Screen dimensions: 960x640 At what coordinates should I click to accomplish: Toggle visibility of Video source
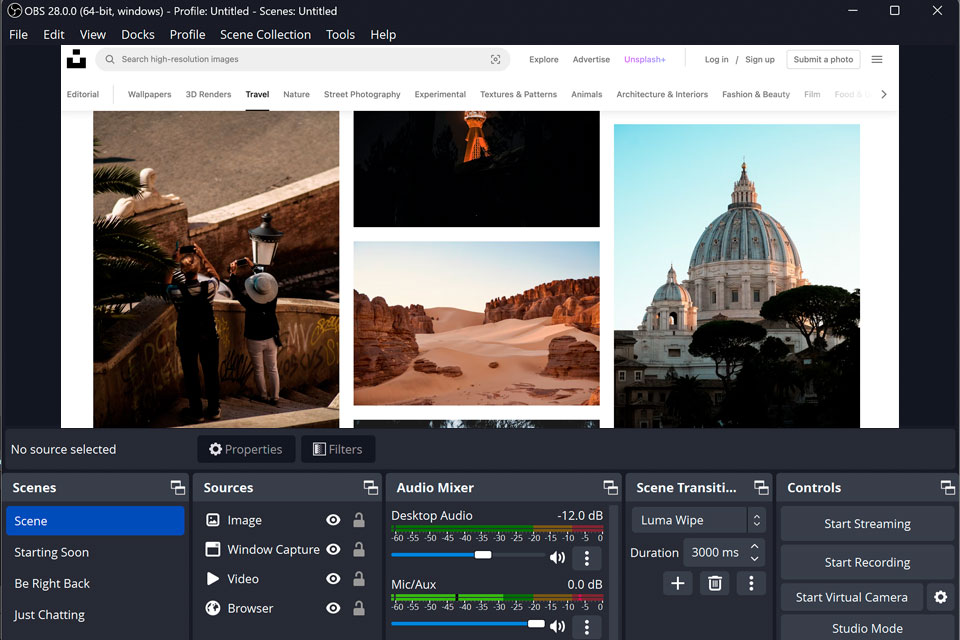point(333,579)
